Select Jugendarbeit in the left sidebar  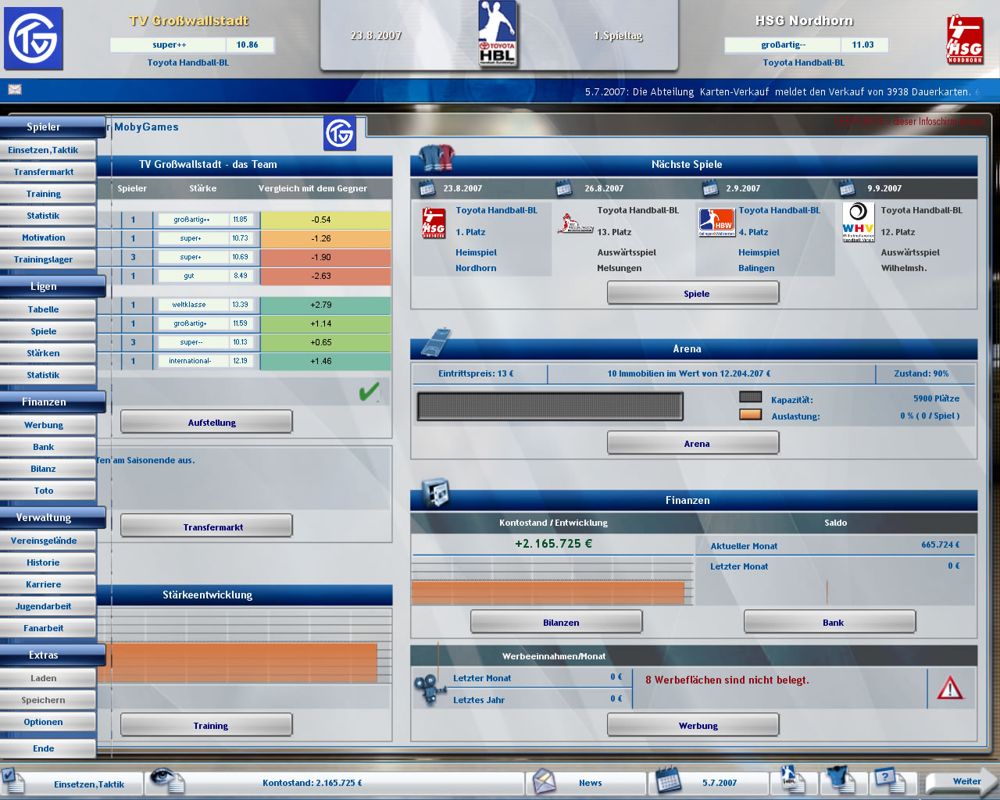(x=44, y=606)
